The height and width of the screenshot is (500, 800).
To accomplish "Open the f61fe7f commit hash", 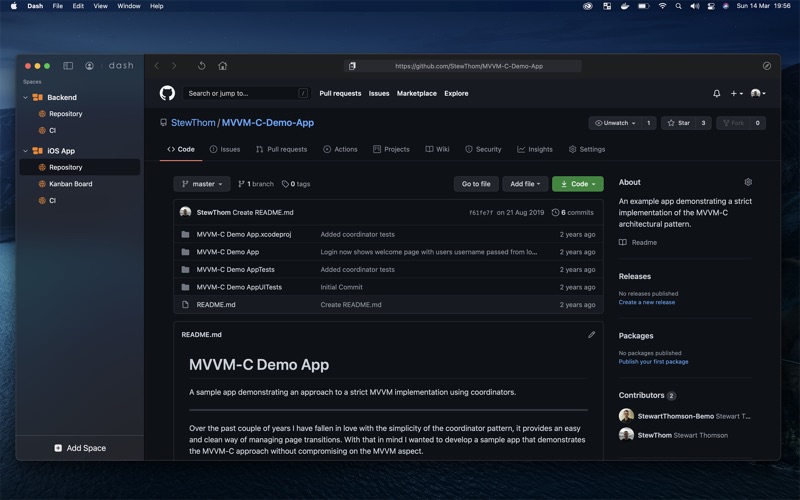I will pyautogui.click(x=481, y=213).
